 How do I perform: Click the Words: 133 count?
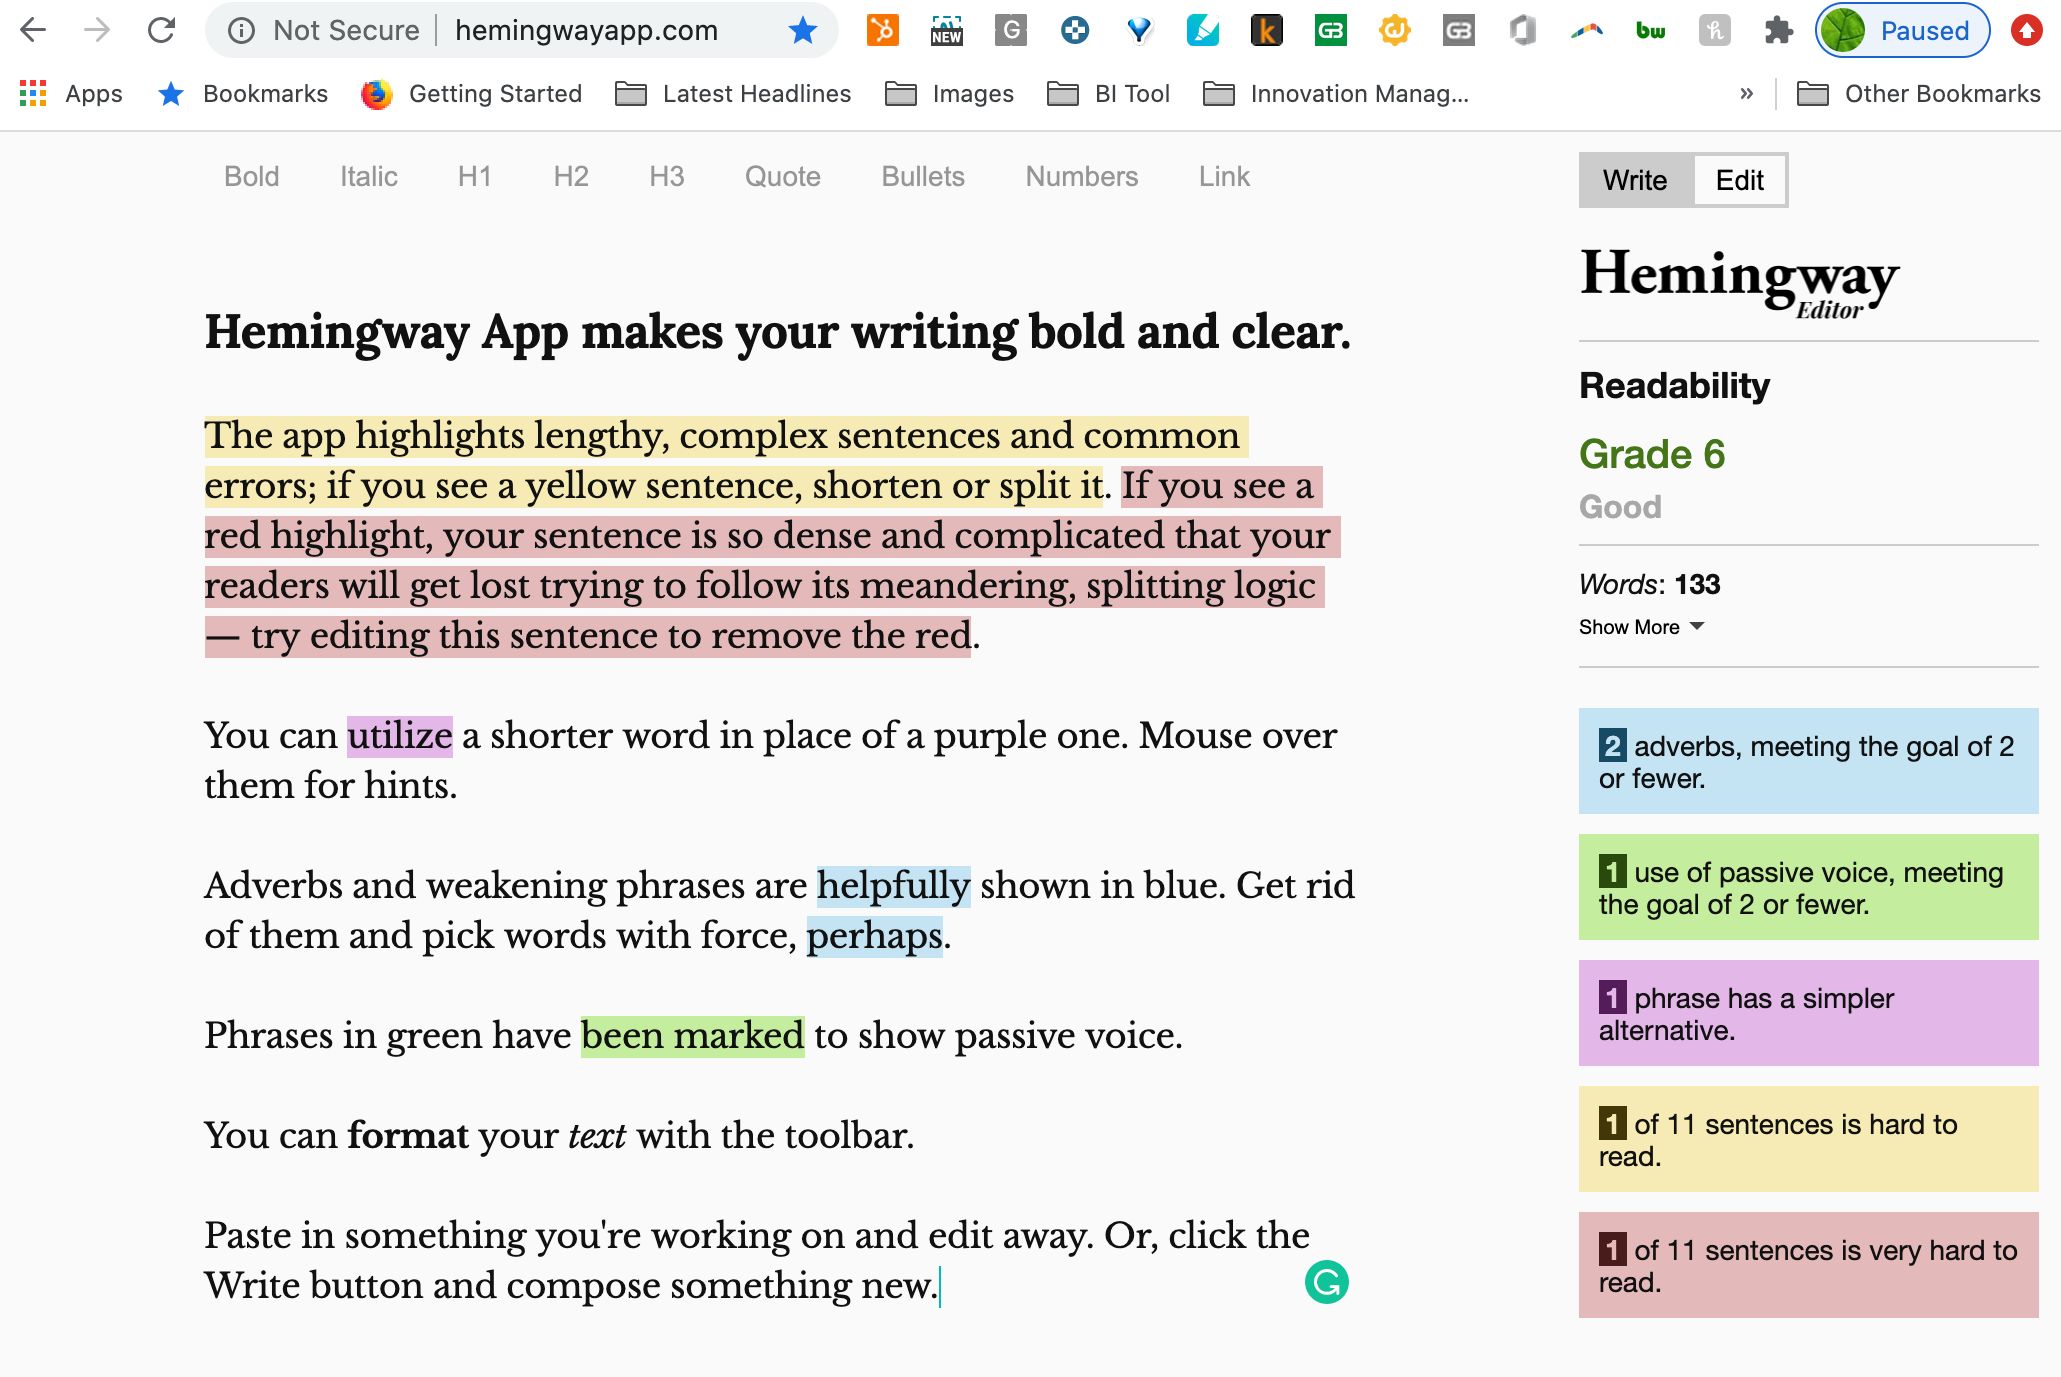[x=1650, y=584]
